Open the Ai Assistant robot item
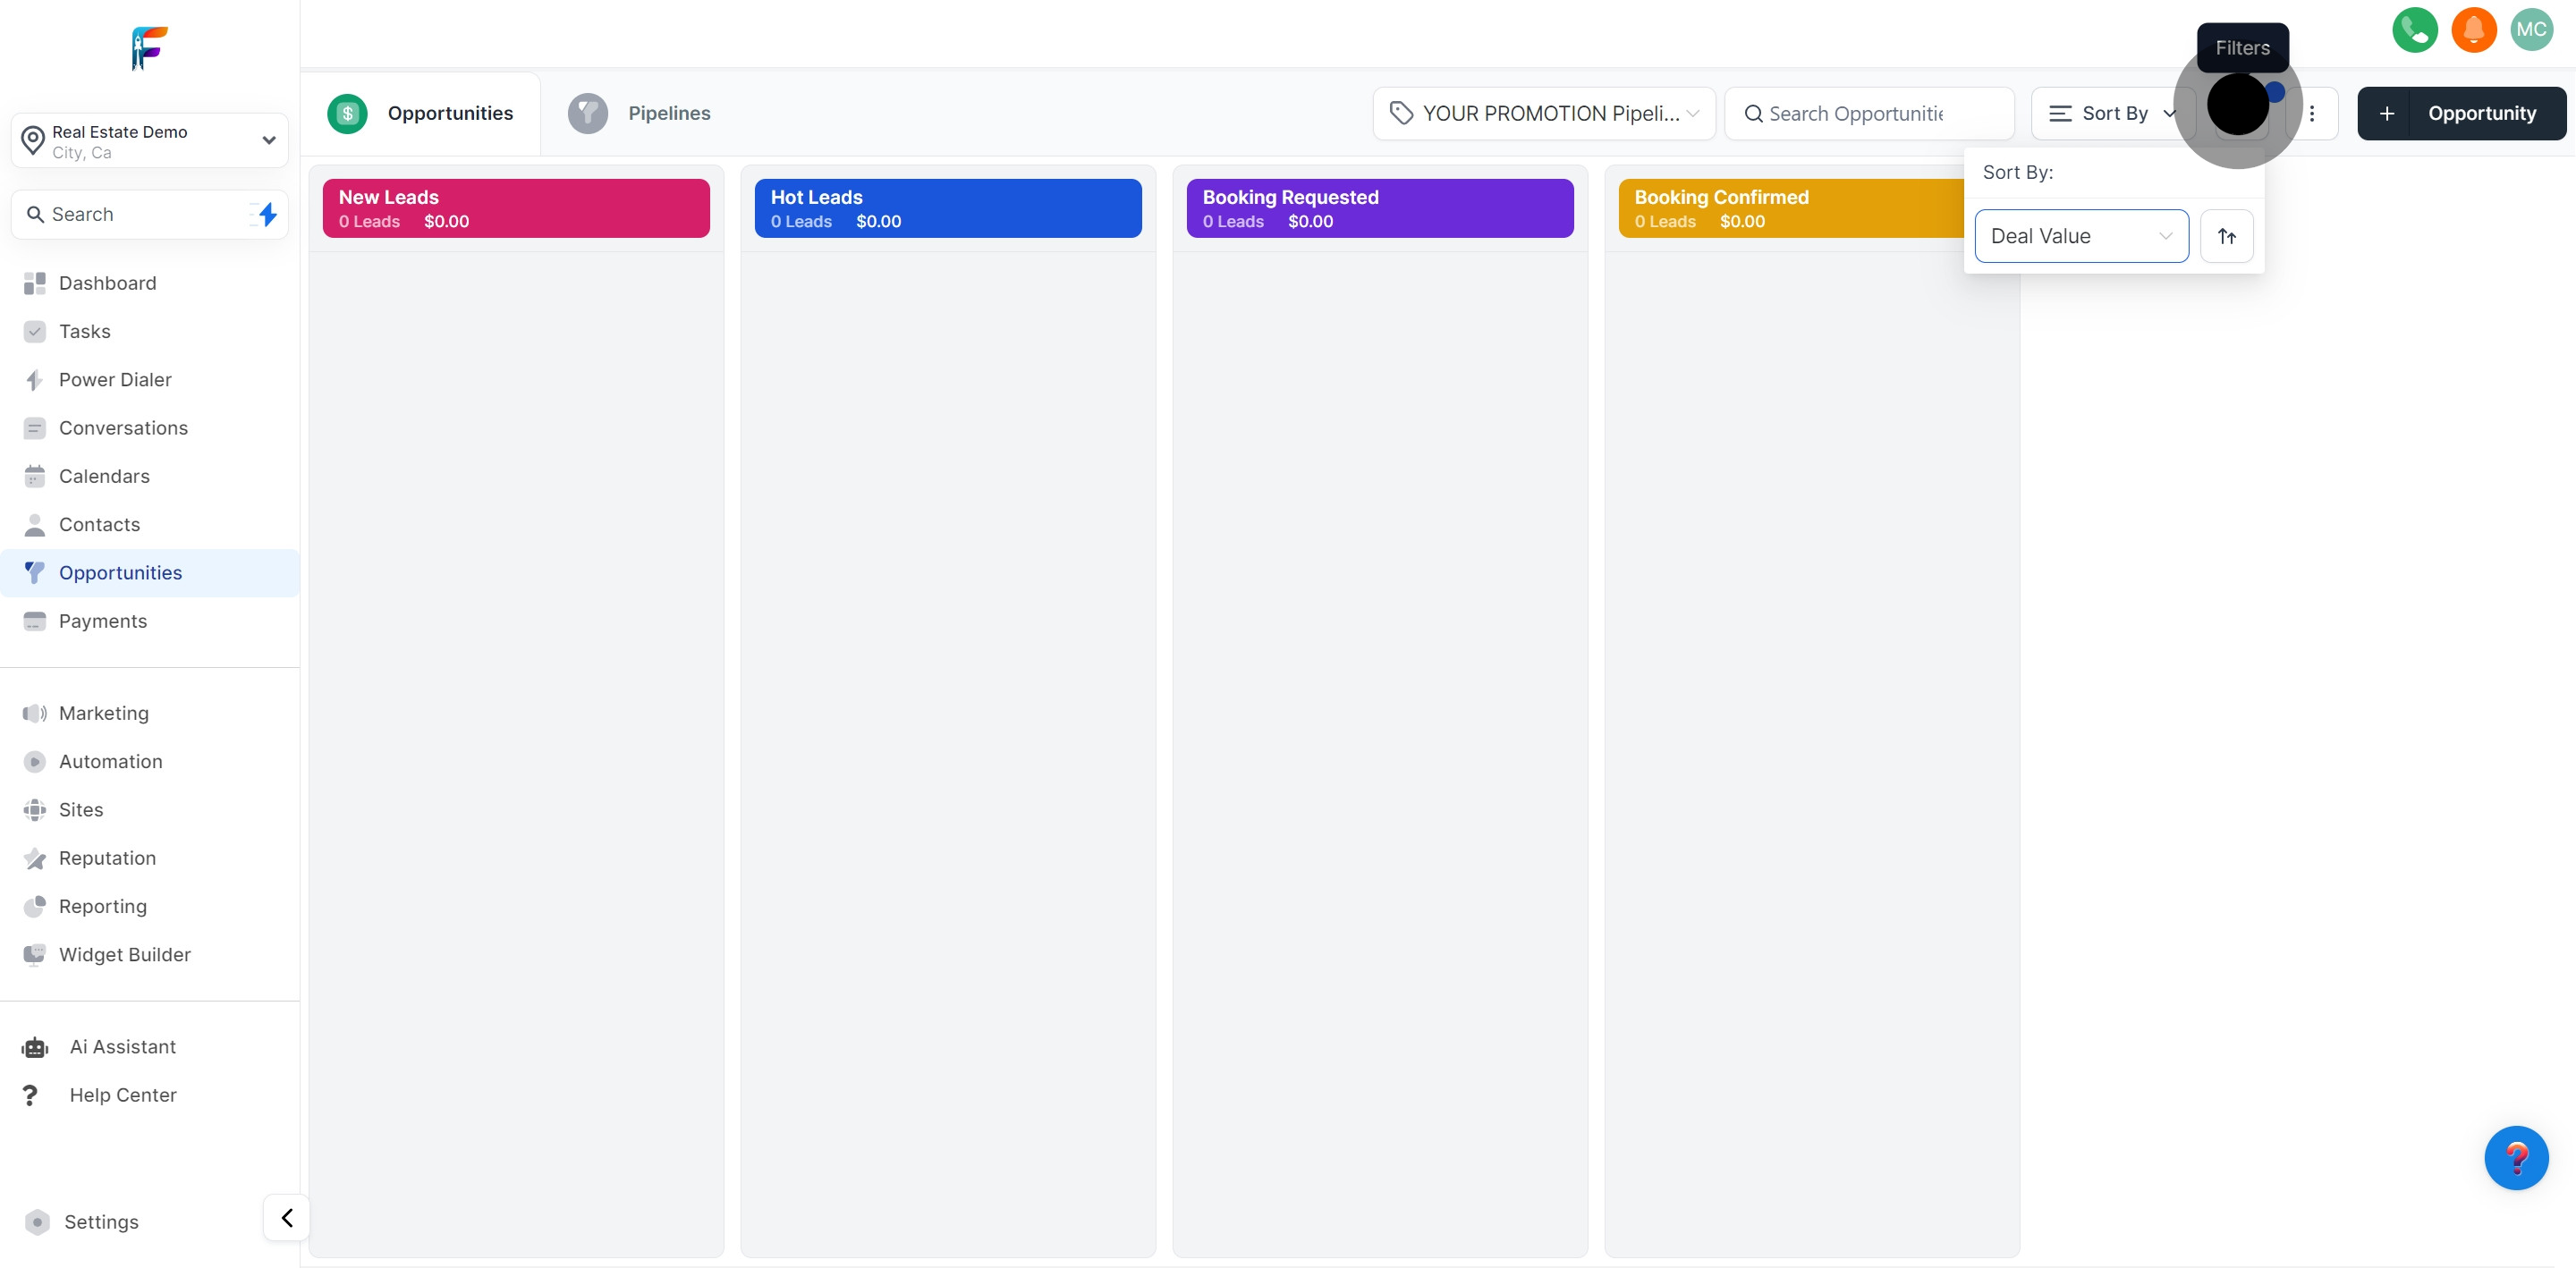This screenshot has width=2576, height=1268. pos(122,1046)
